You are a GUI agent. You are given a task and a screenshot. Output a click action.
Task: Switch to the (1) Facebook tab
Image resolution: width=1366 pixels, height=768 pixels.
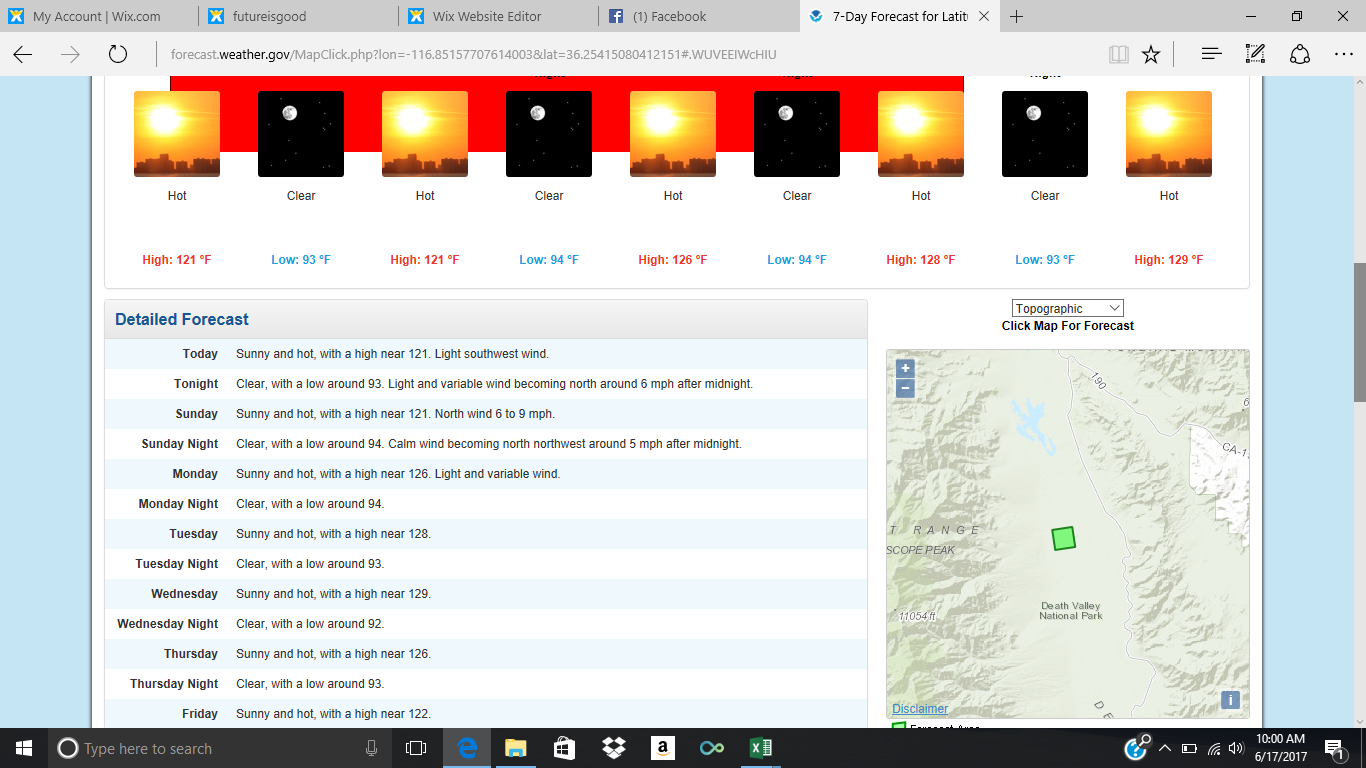click(x=699, y=16)
